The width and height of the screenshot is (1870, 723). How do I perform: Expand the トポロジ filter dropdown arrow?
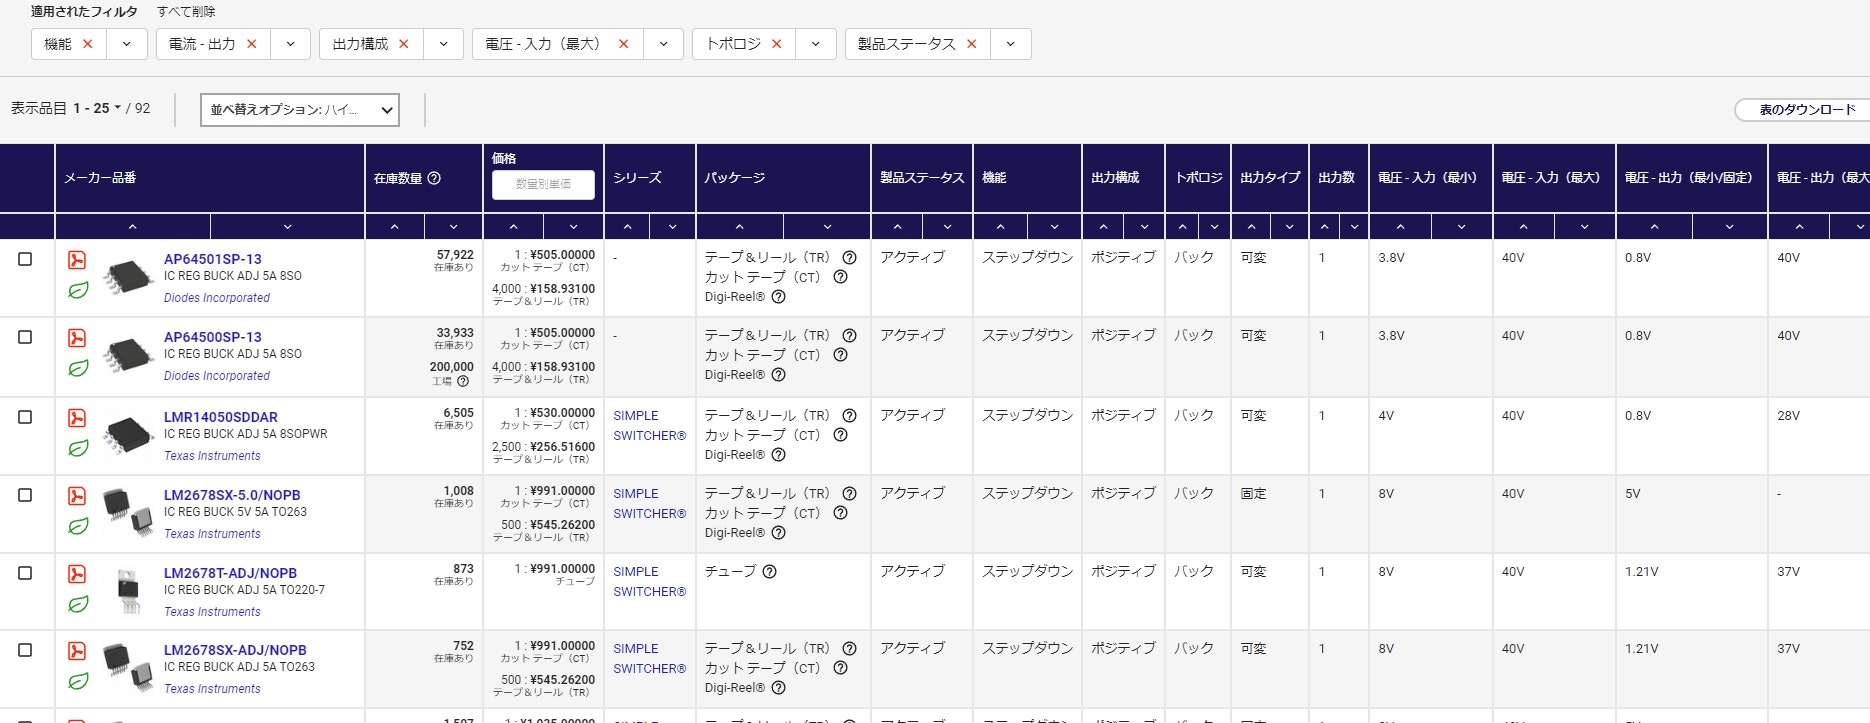coord(816,44)
